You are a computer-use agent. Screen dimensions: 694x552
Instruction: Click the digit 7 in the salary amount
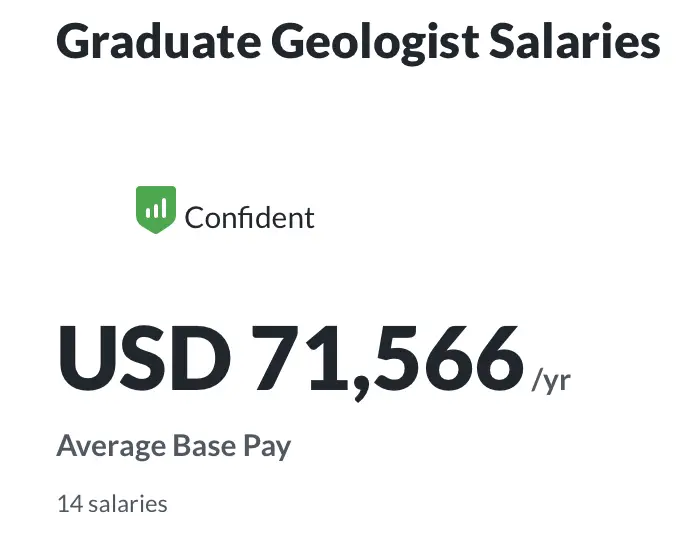tap(275, 358)
